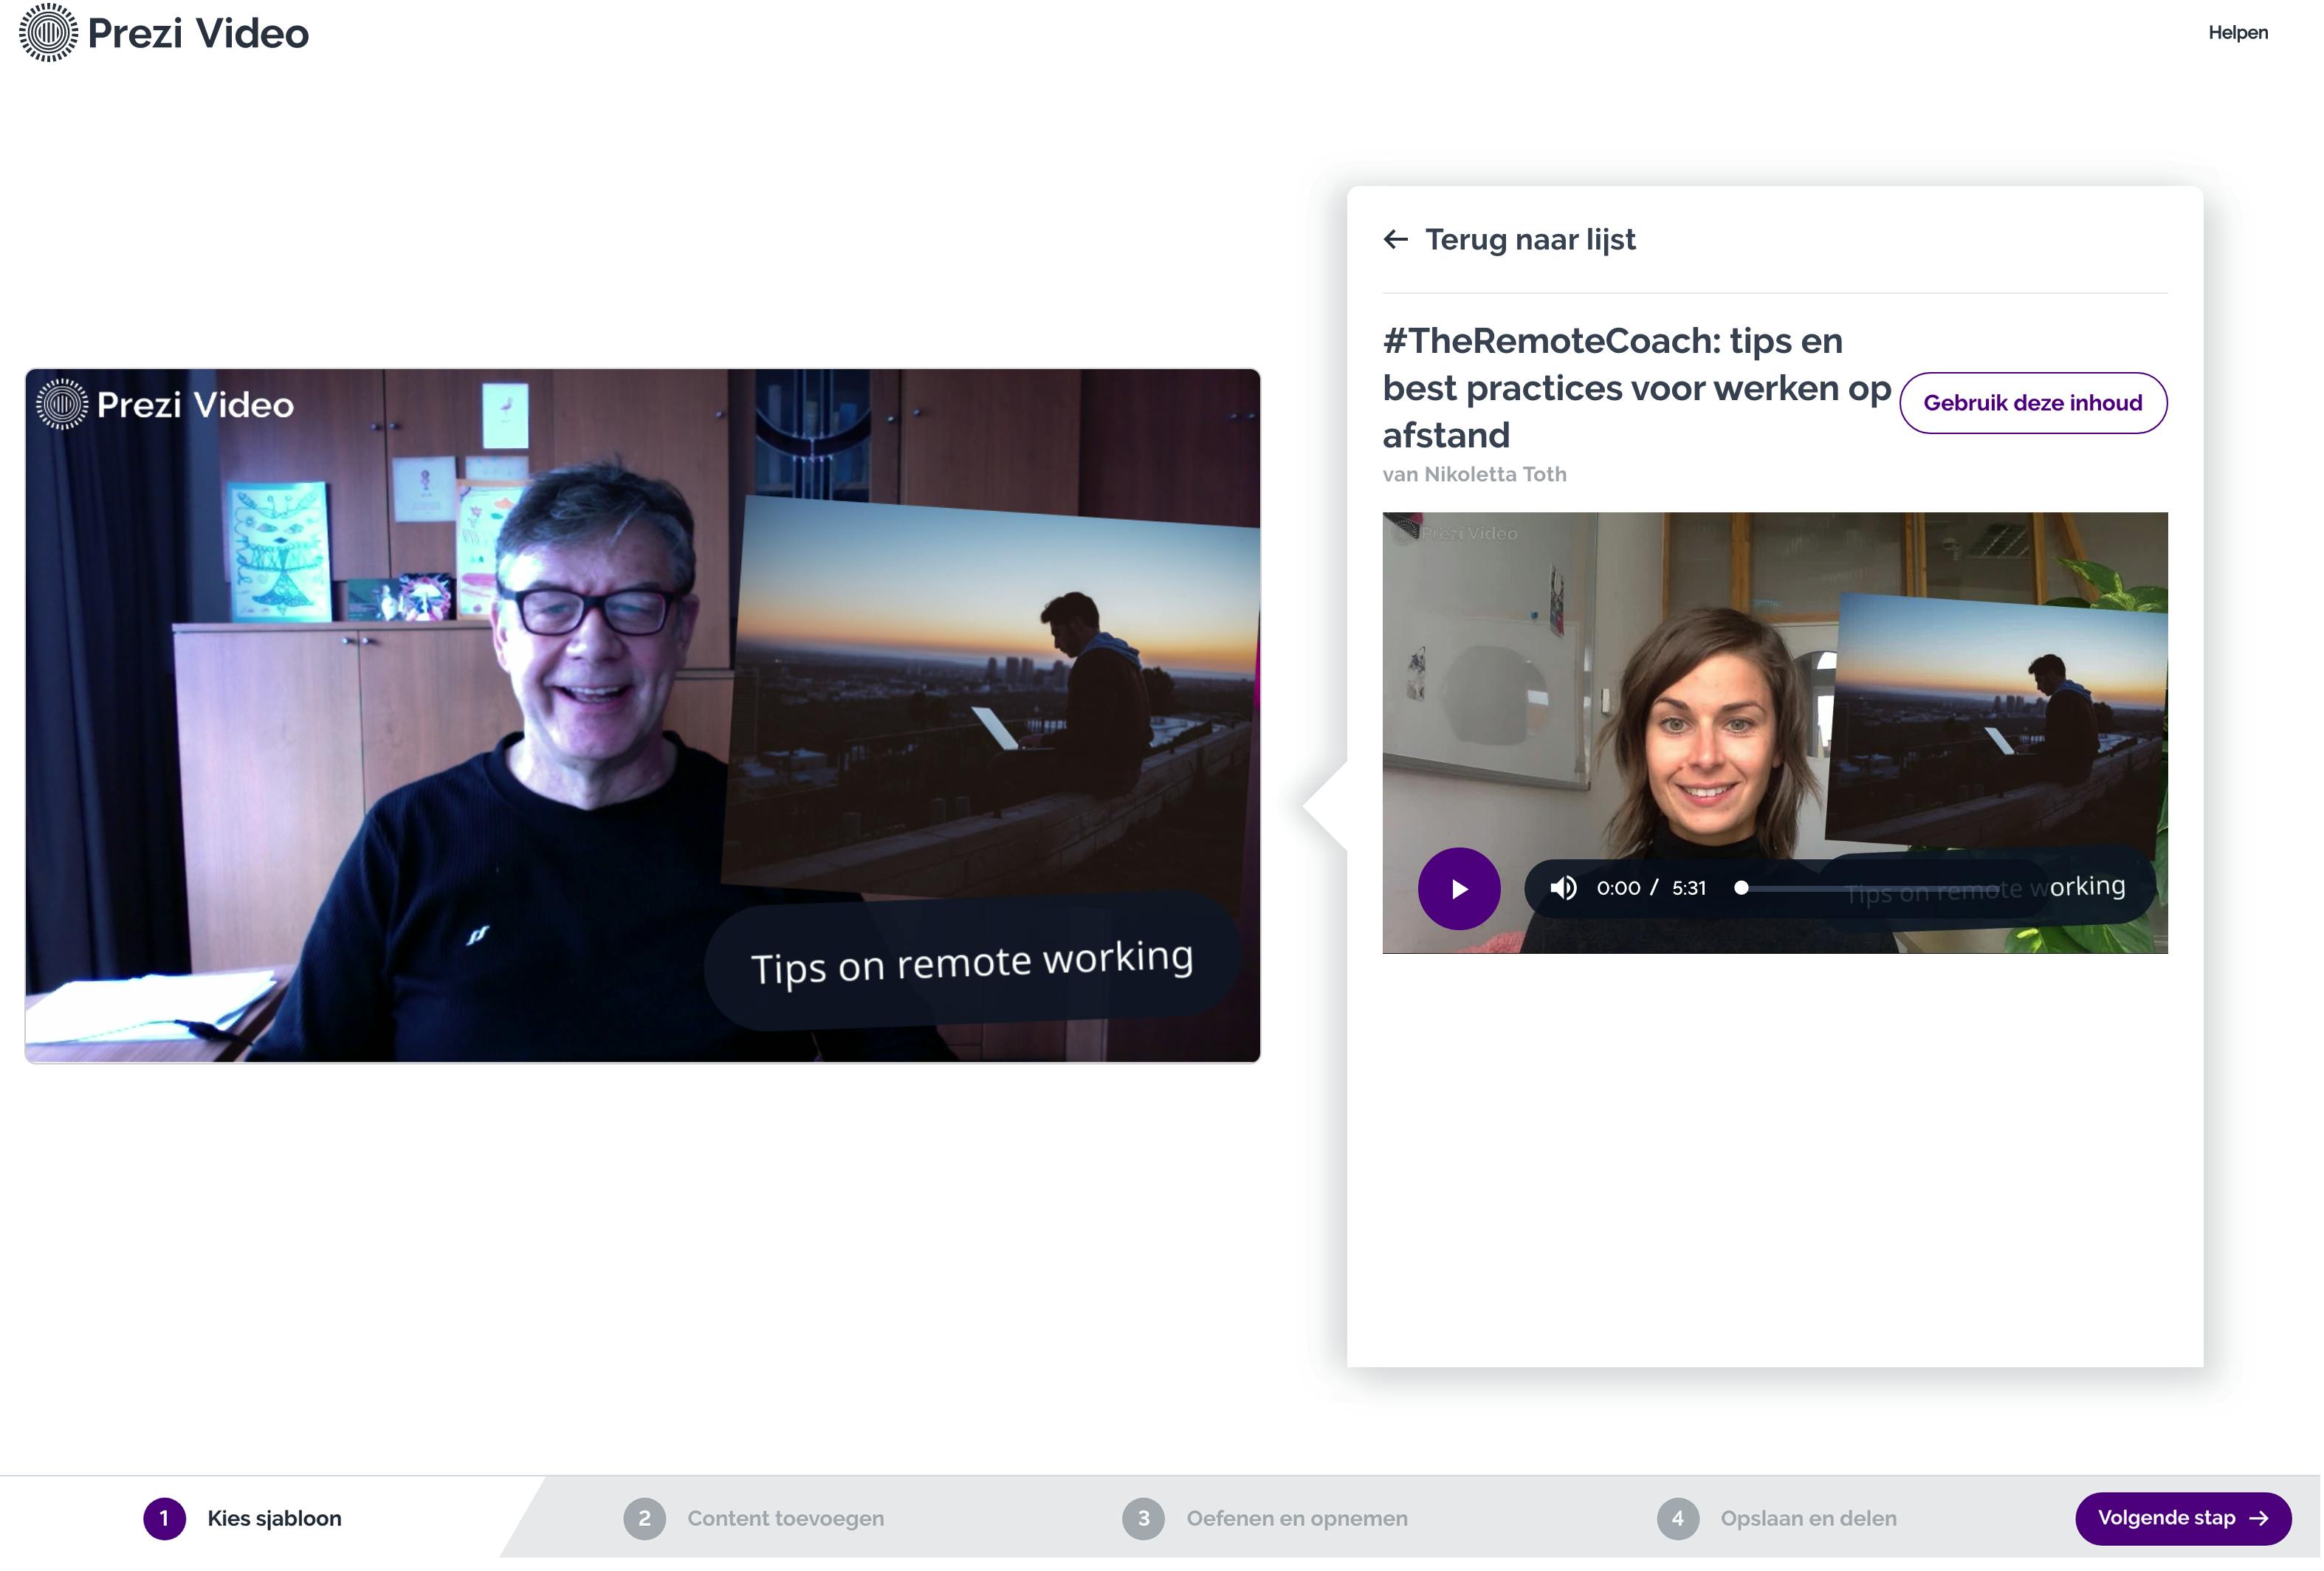This screenshot has width=2324, height=1571.
Task: Click the step 1 circle icon
Action: coord(165,1520)
